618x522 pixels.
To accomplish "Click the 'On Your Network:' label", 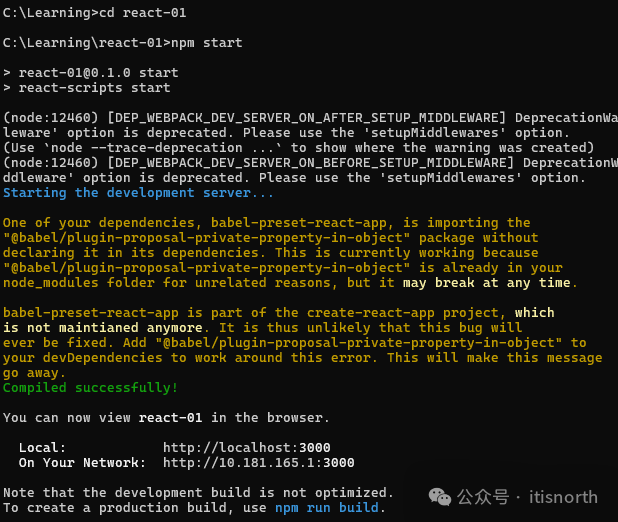I will point(82,462).
